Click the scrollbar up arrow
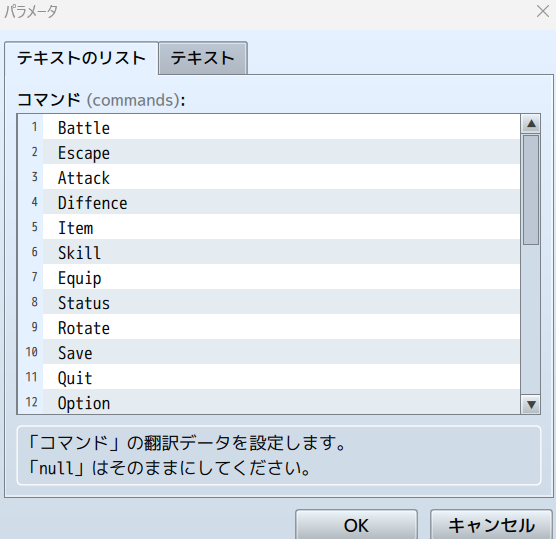556x539 pixels. pyautogui.click(x=531, y=124)
